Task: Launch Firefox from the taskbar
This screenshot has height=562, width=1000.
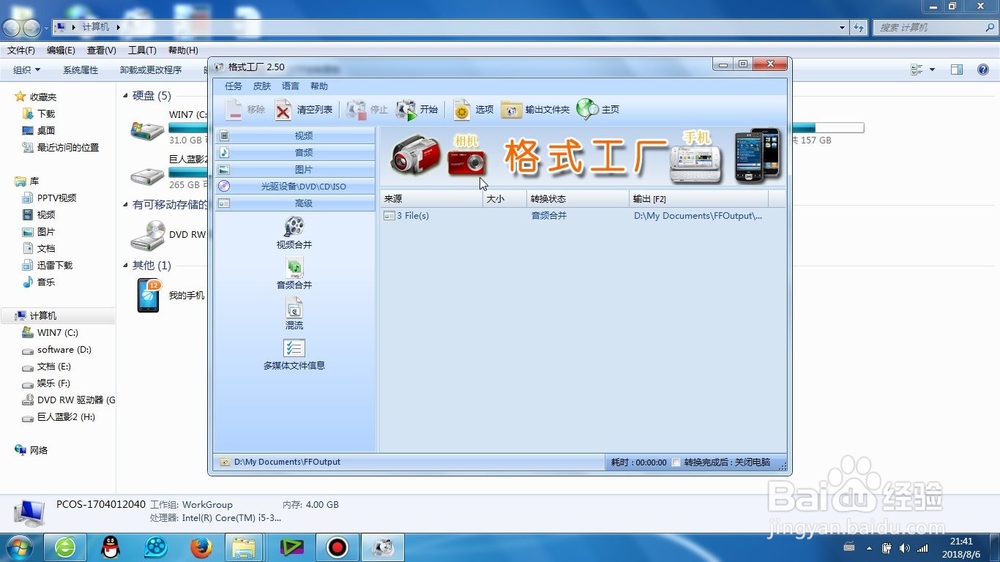Action: click(x=201, y=547)
